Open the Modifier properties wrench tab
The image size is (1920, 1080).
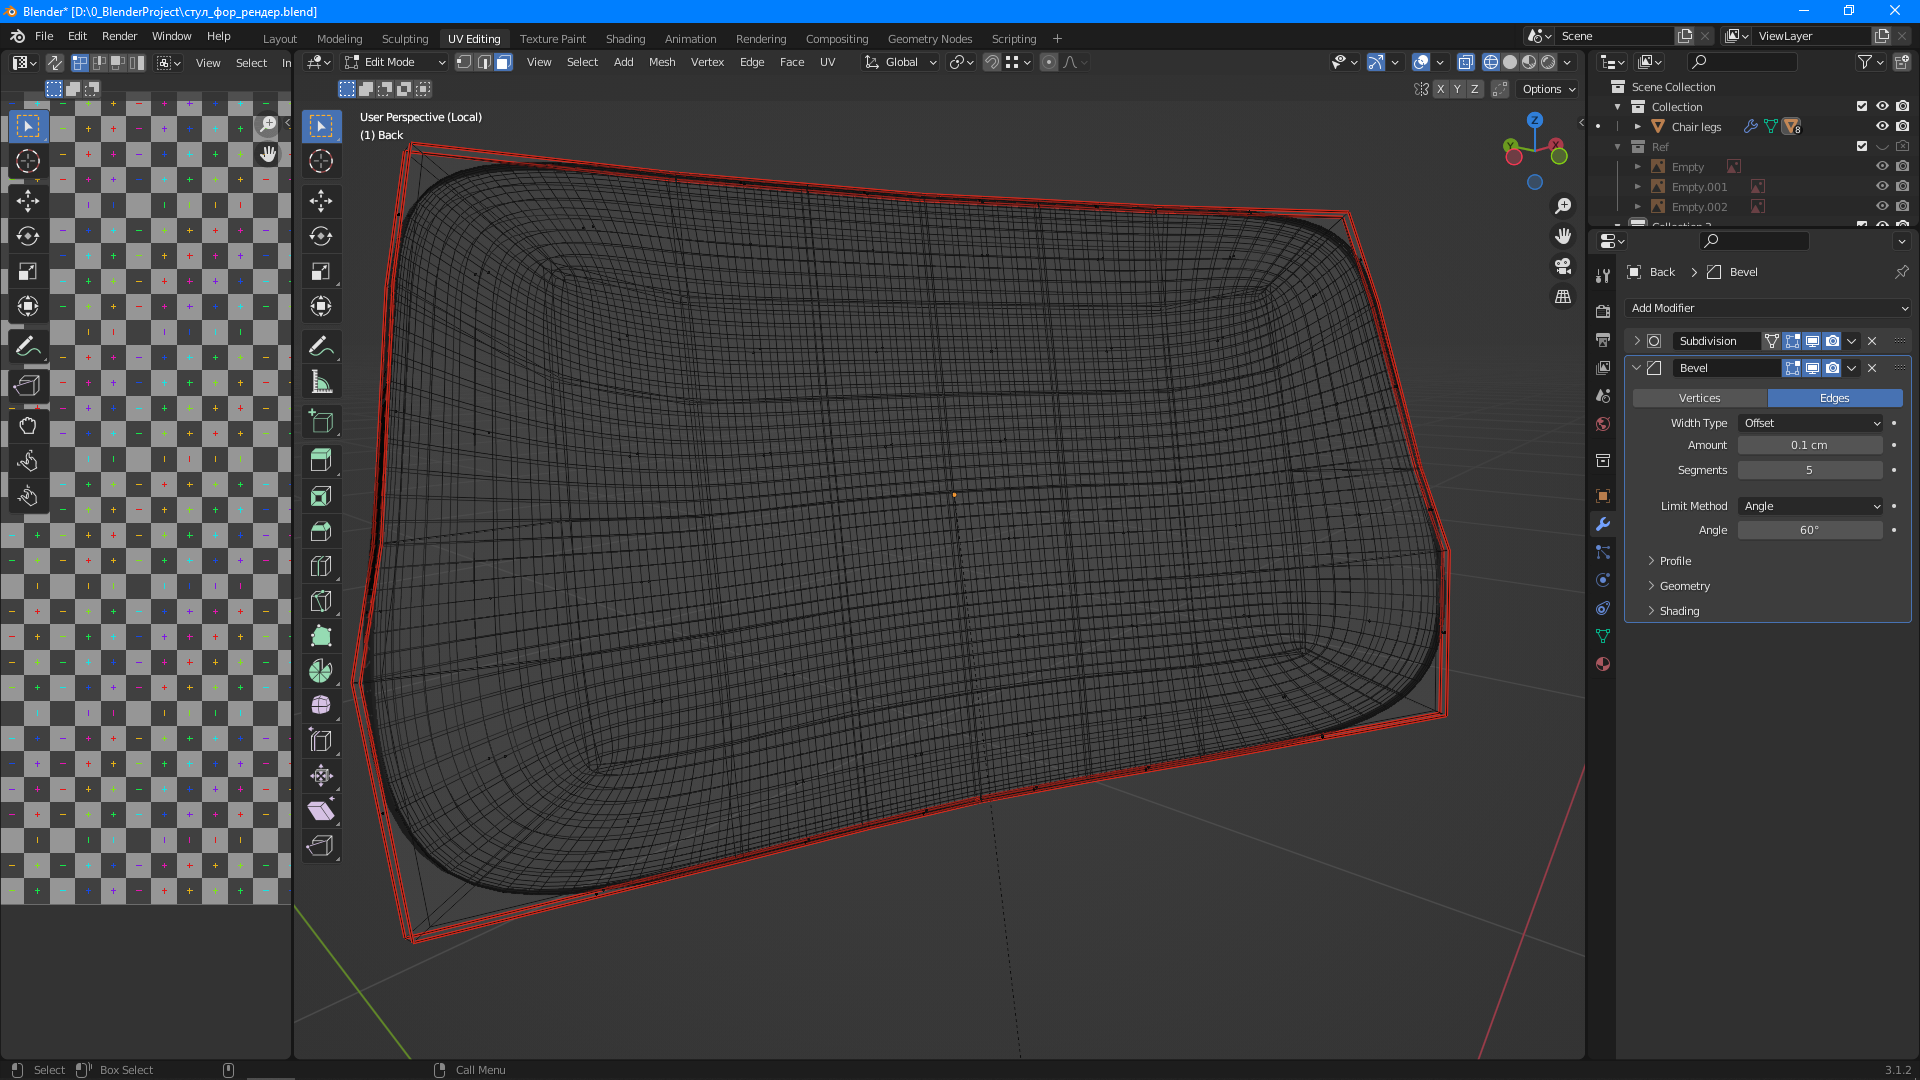[1603, 524]
